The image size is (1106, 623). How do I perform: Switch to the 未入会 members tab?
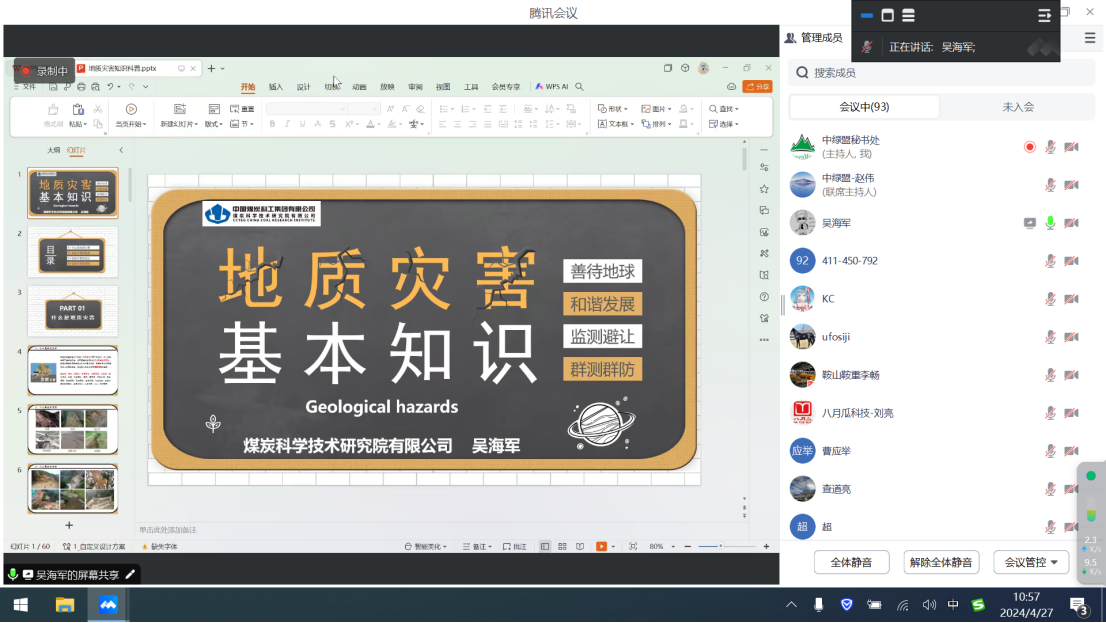click(x=1018, y=107)
